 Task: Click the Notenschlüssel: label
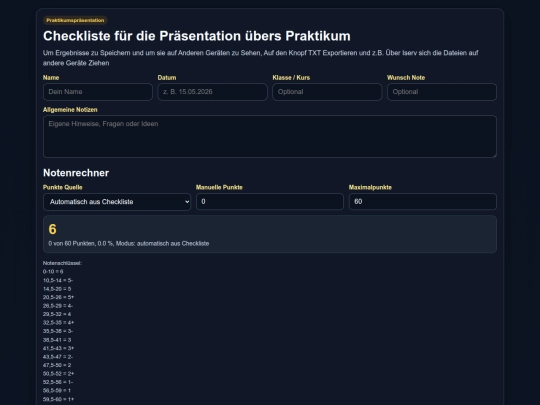coord(62,263)
